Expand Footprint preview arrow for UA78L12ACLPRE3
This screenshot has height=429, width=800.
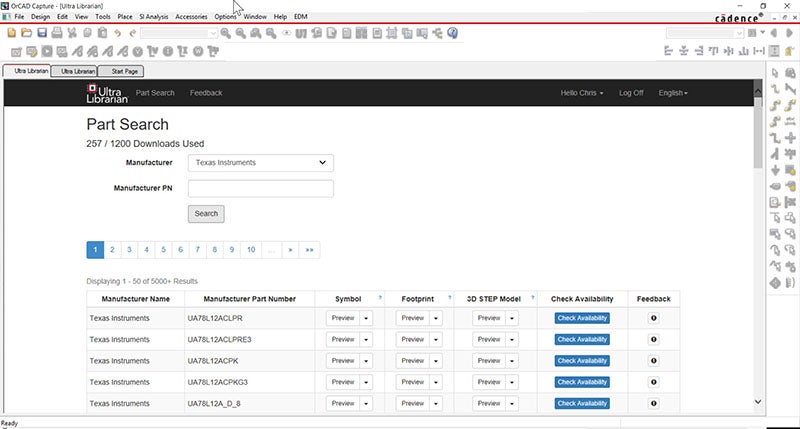(x=436, y=340)
